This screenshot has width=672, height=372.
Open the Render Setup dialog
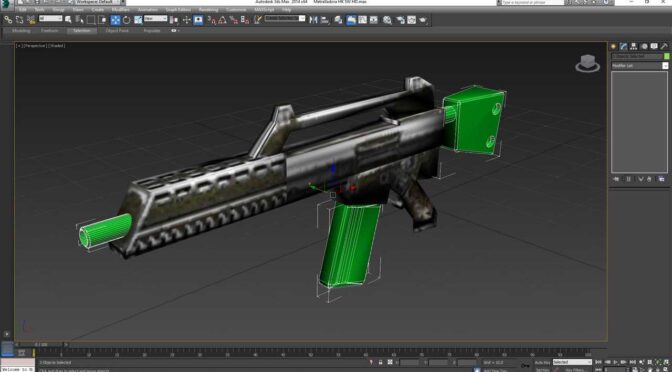pos(400,20)
